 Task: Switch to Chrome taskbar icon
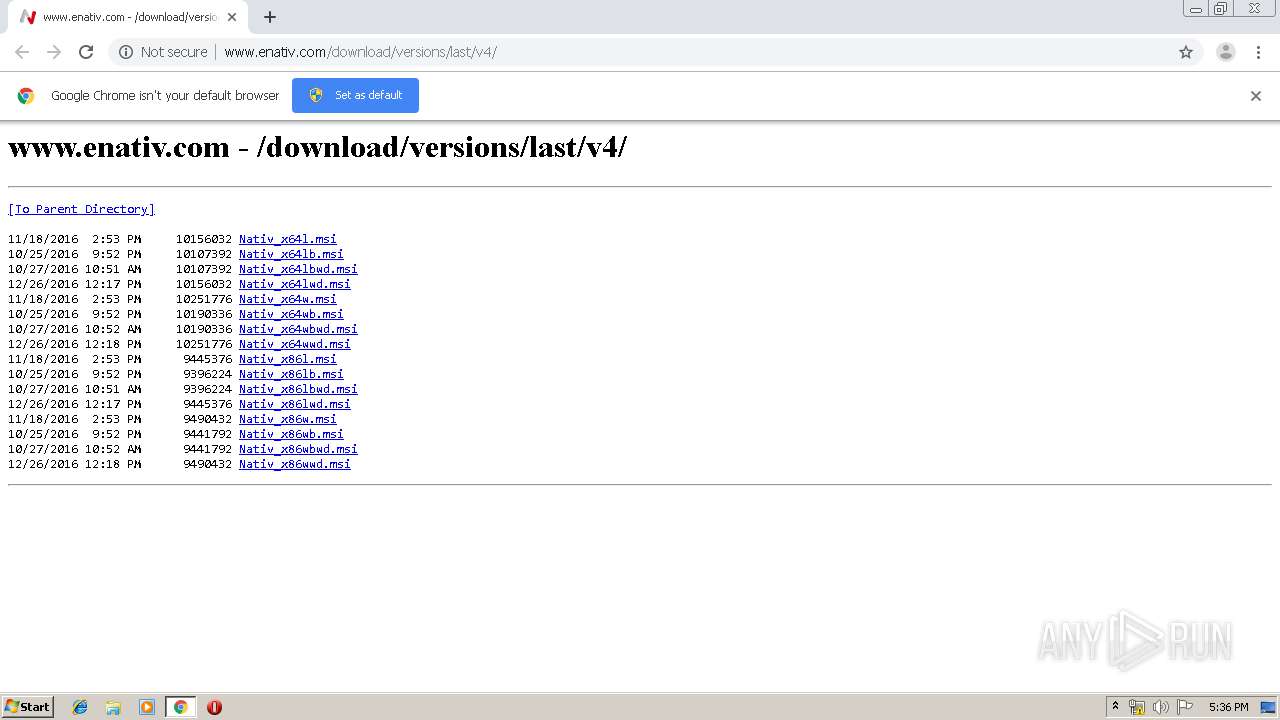(x=180, y=707)
